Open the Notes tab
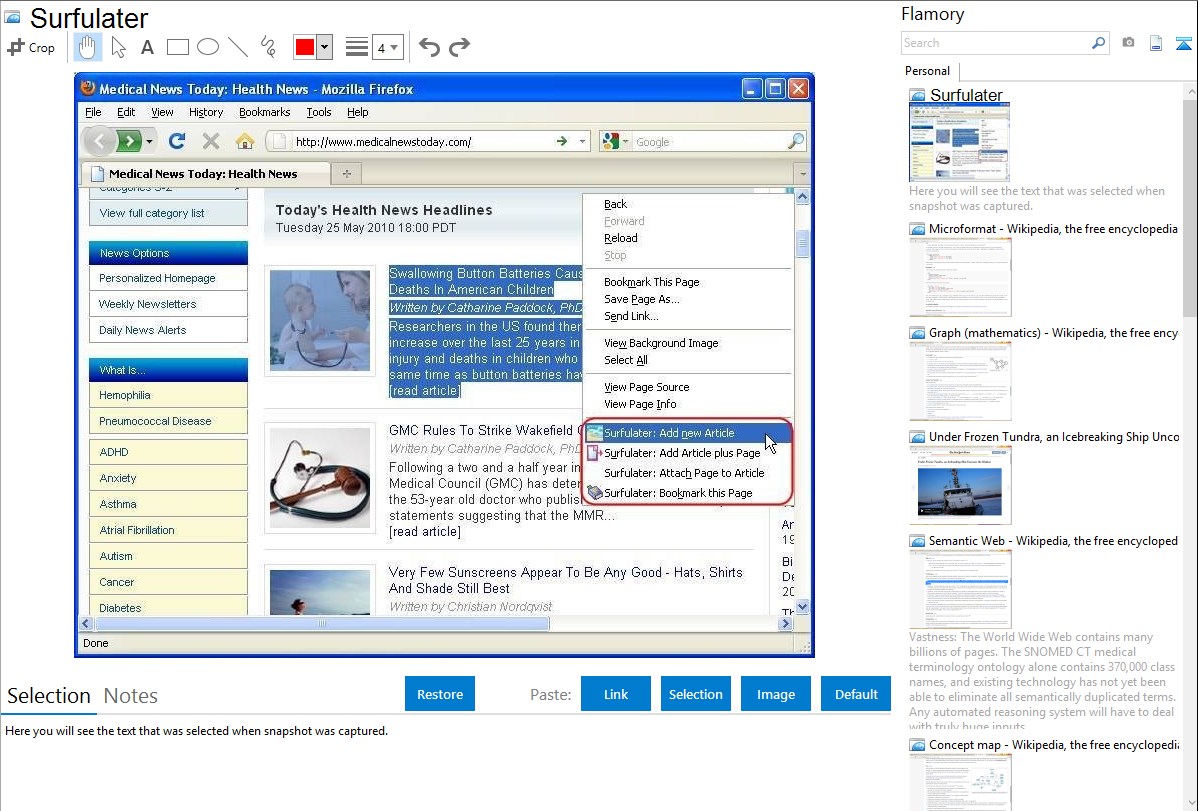The image size is (1198, 811). tap(131, 696)
